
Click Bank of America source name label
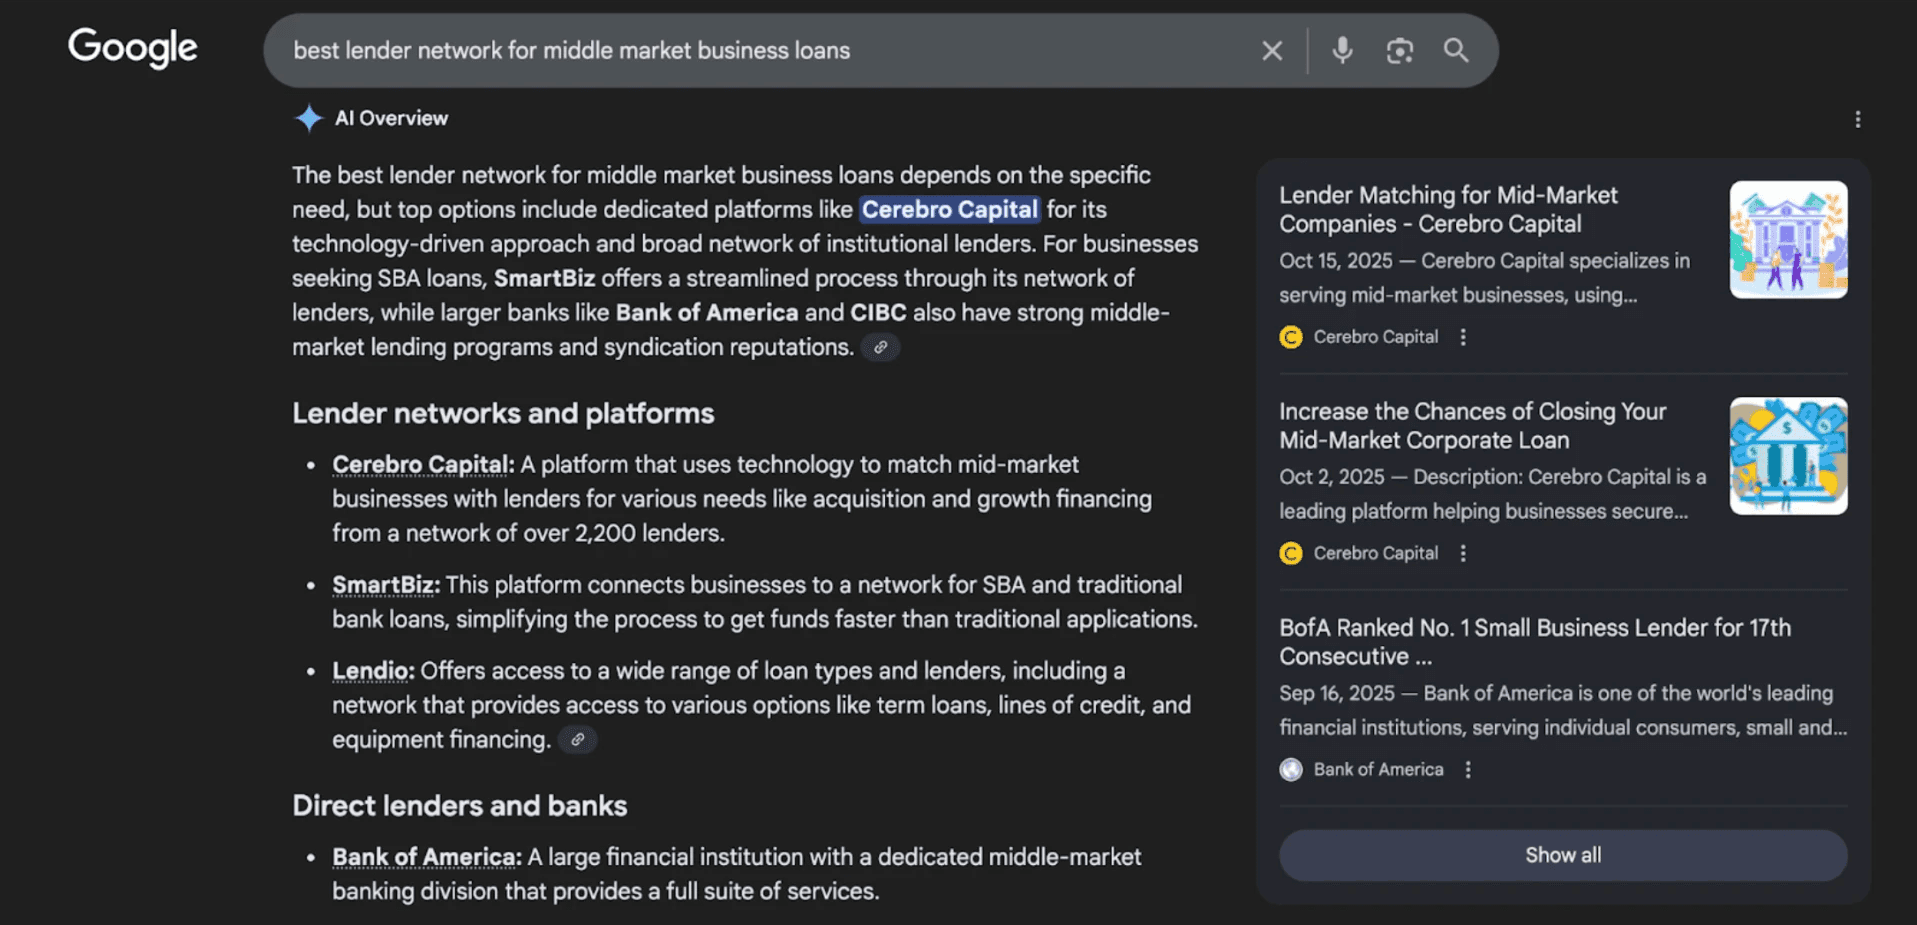(x=1378, y=770)
